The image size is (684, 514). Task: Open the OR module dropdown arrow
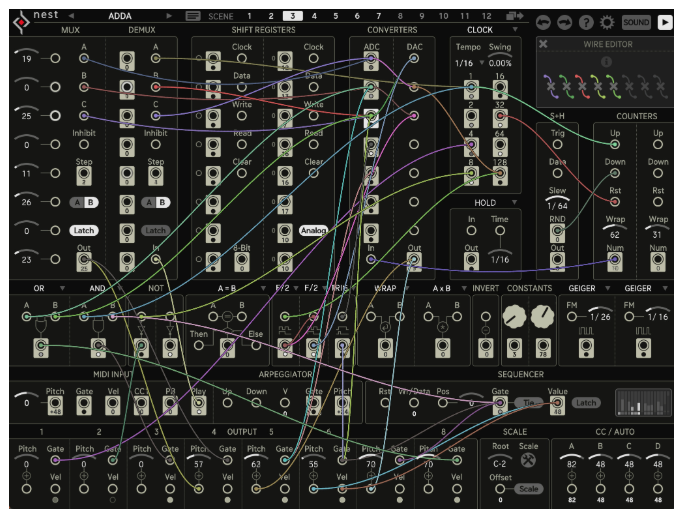62,288
